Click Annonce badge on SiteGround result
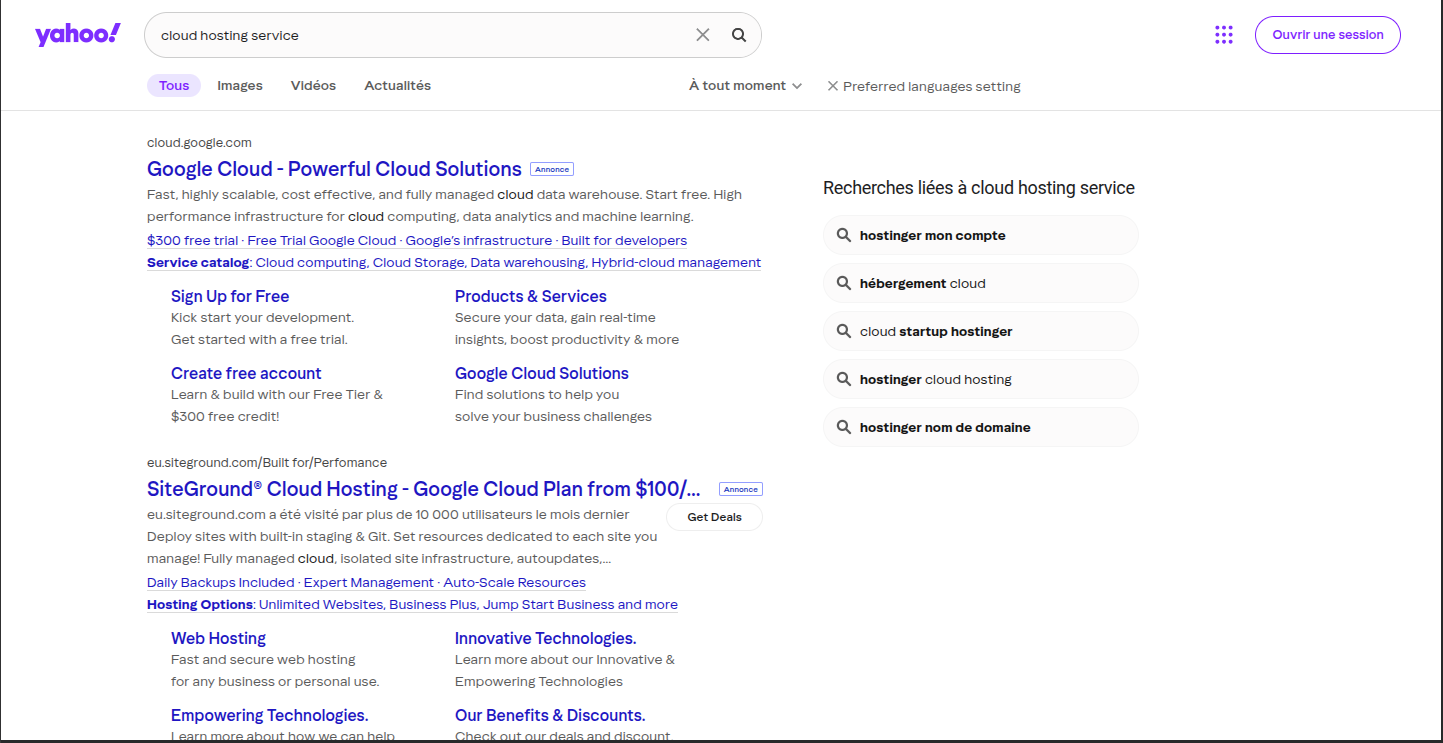This screenshot has width=1443, height=743. tap(741, 489)
